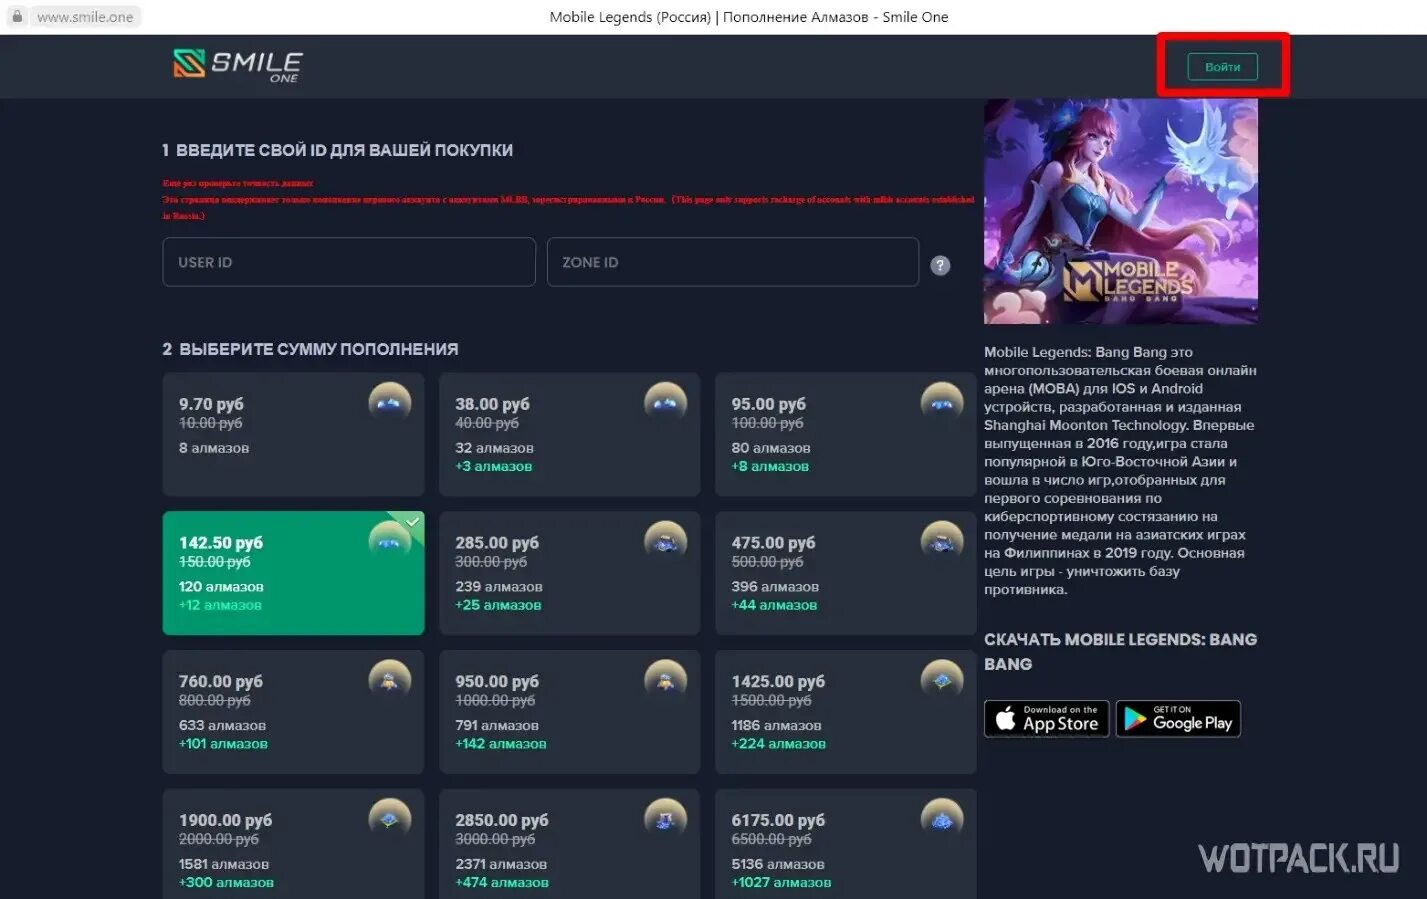Screen dimensions: 1427x899
Task: Click the '+25 алмазов' bonus text
Action: click(x=498, y=605)
